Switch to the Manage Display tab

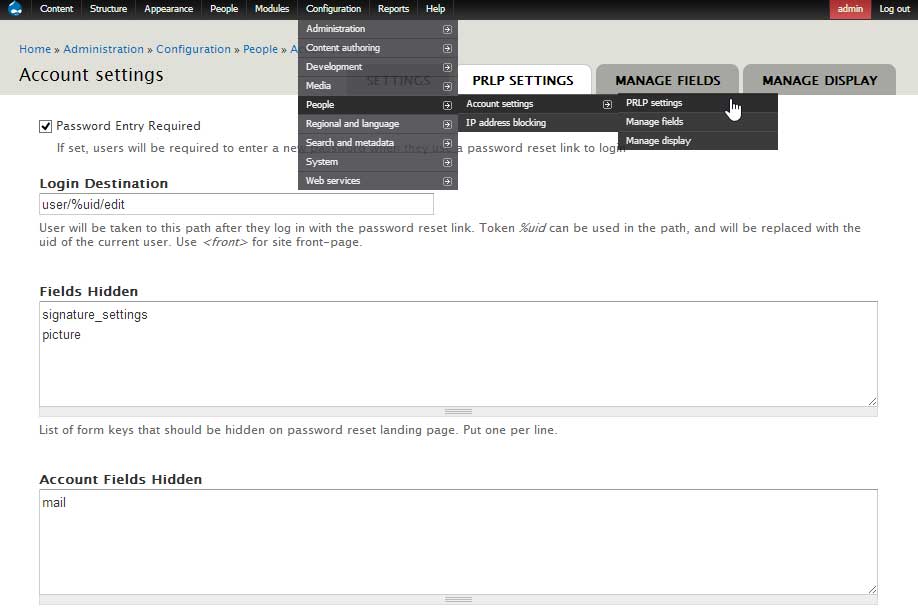tap(819, 79)
